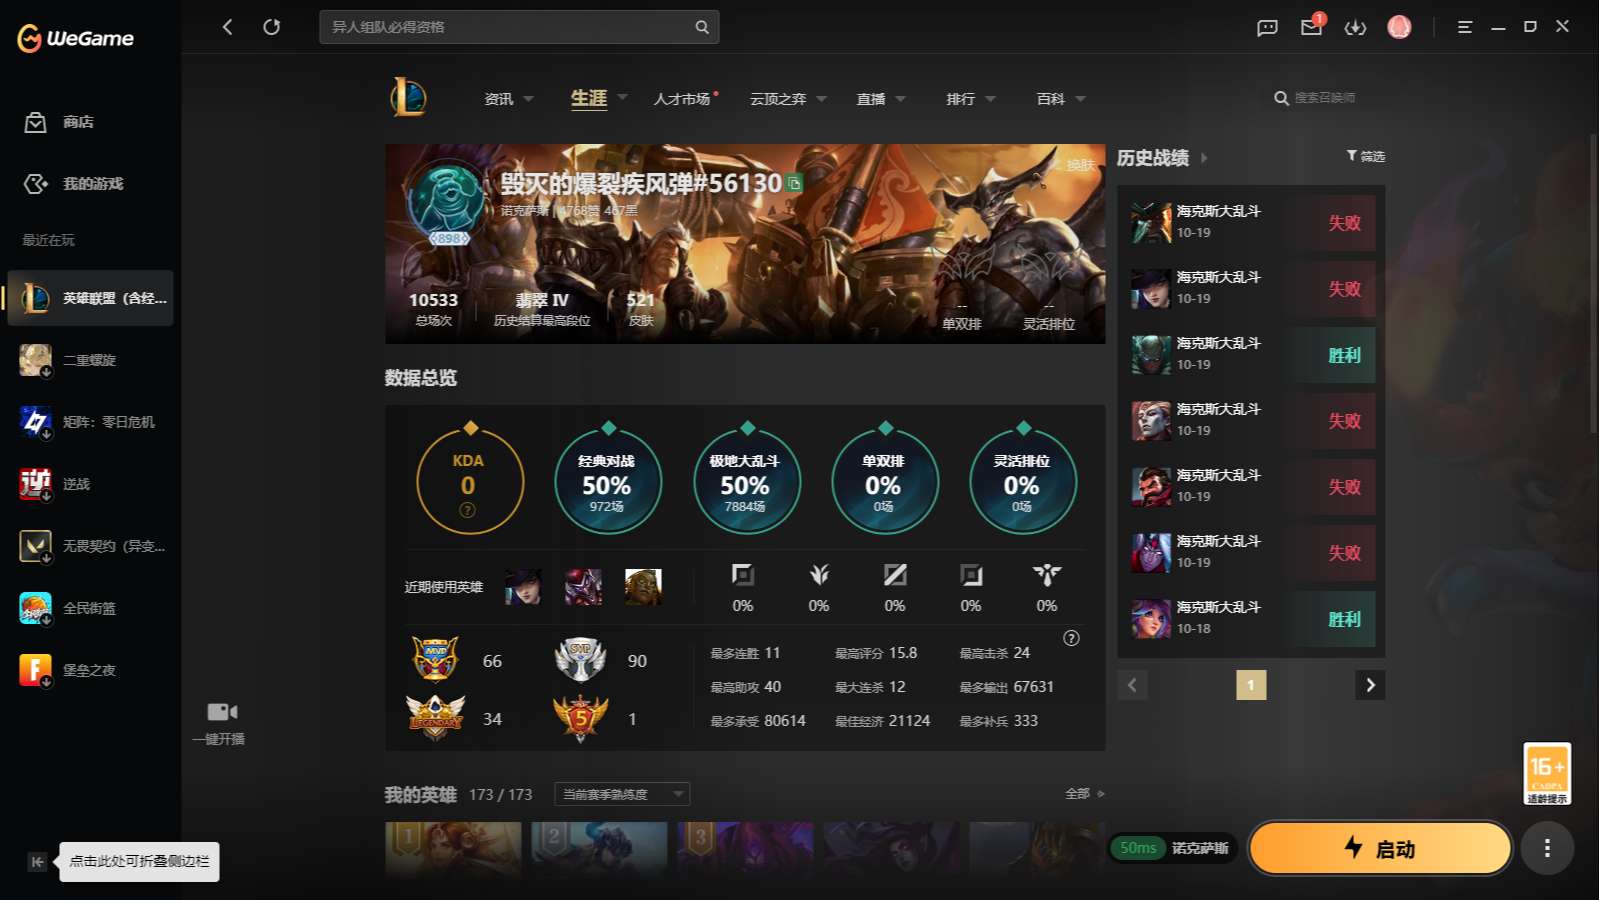Open the 诺克萨斯 50ms server selector

1172,848
